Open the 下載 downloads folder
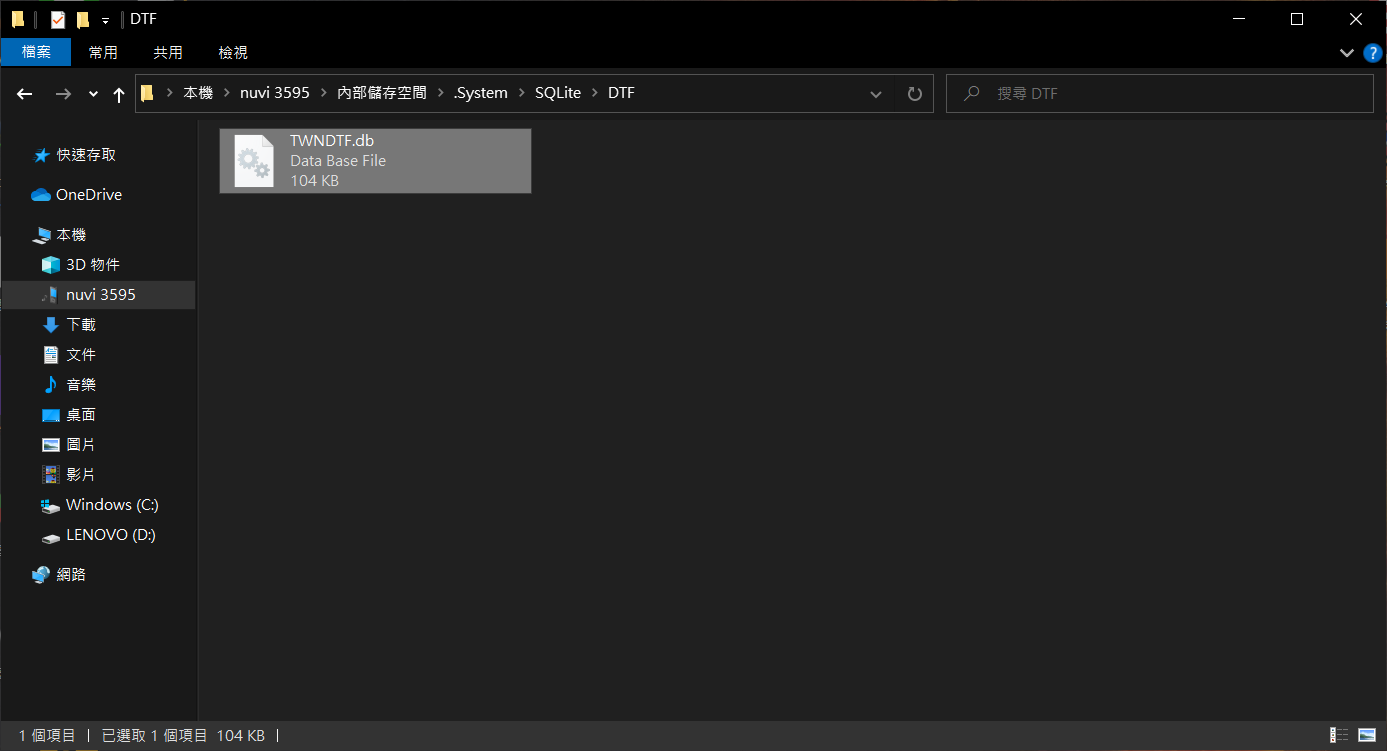 [81, 325]
